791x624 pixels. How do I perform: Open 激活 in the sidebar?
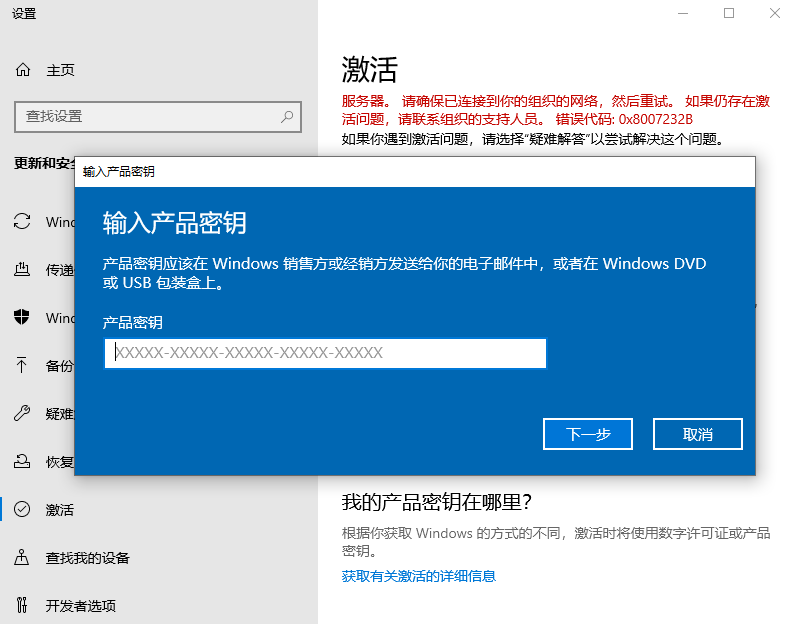click(60, 510)
